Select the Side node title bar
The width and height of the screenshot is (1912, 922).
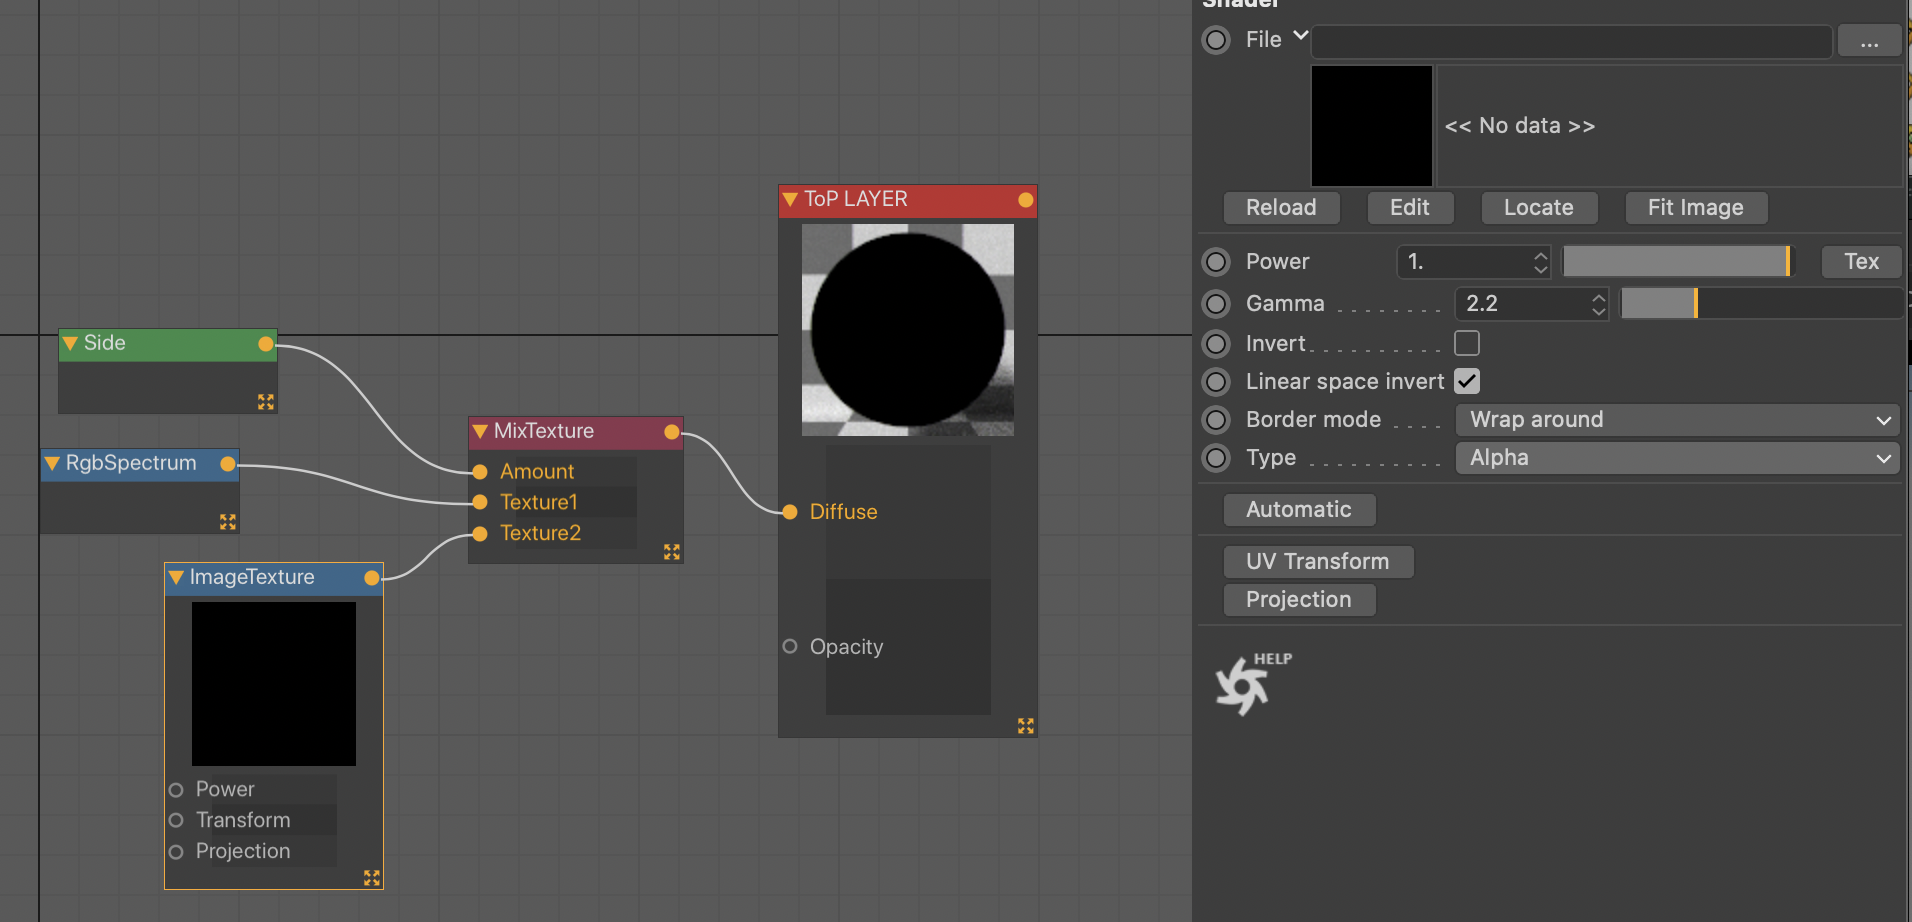pos(168,344)
